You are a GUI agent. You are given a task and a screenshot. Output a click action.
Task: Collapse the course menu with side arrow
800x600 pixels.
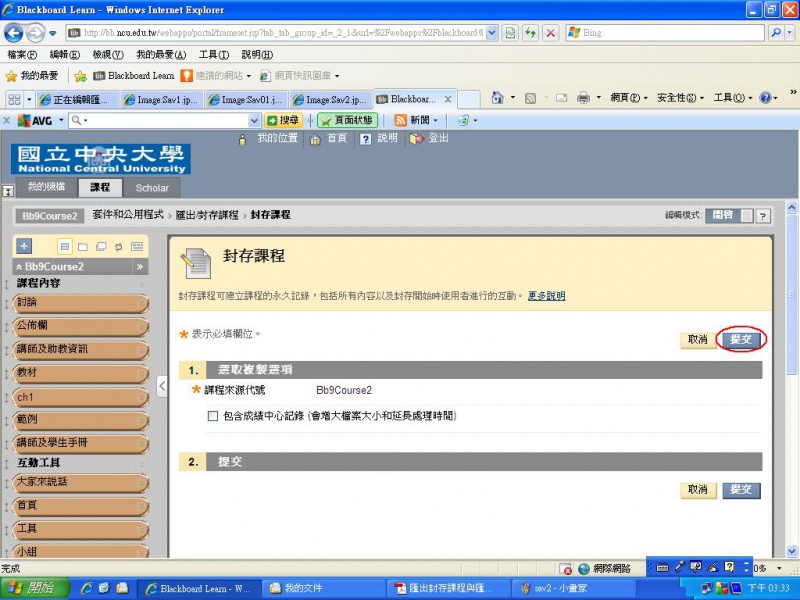[162, 385]
